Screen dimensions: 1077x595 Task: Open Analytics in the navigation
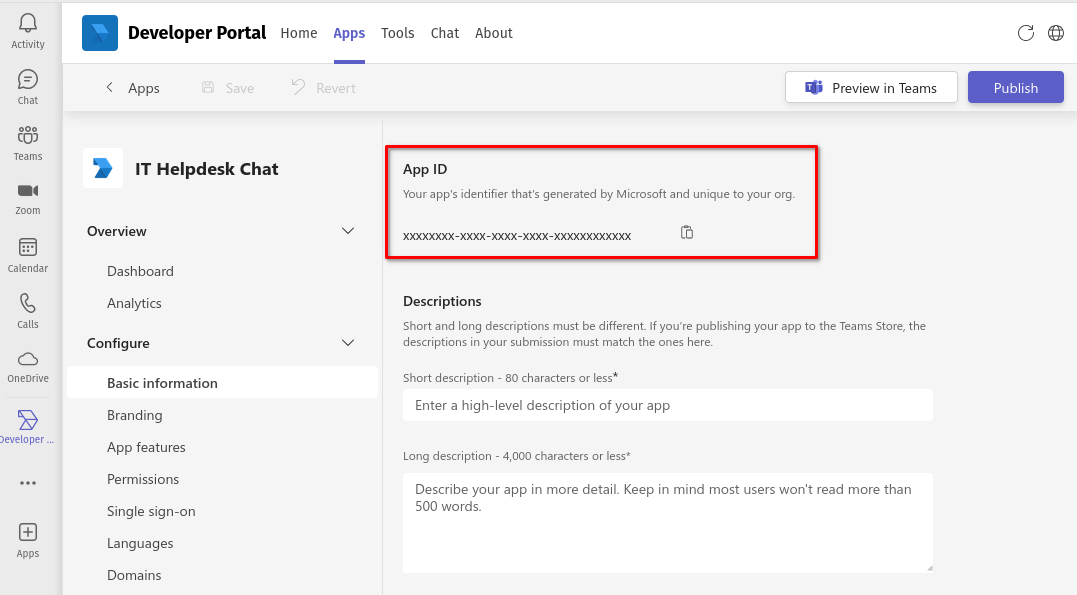pyautogui.click(x=134, y=303)
